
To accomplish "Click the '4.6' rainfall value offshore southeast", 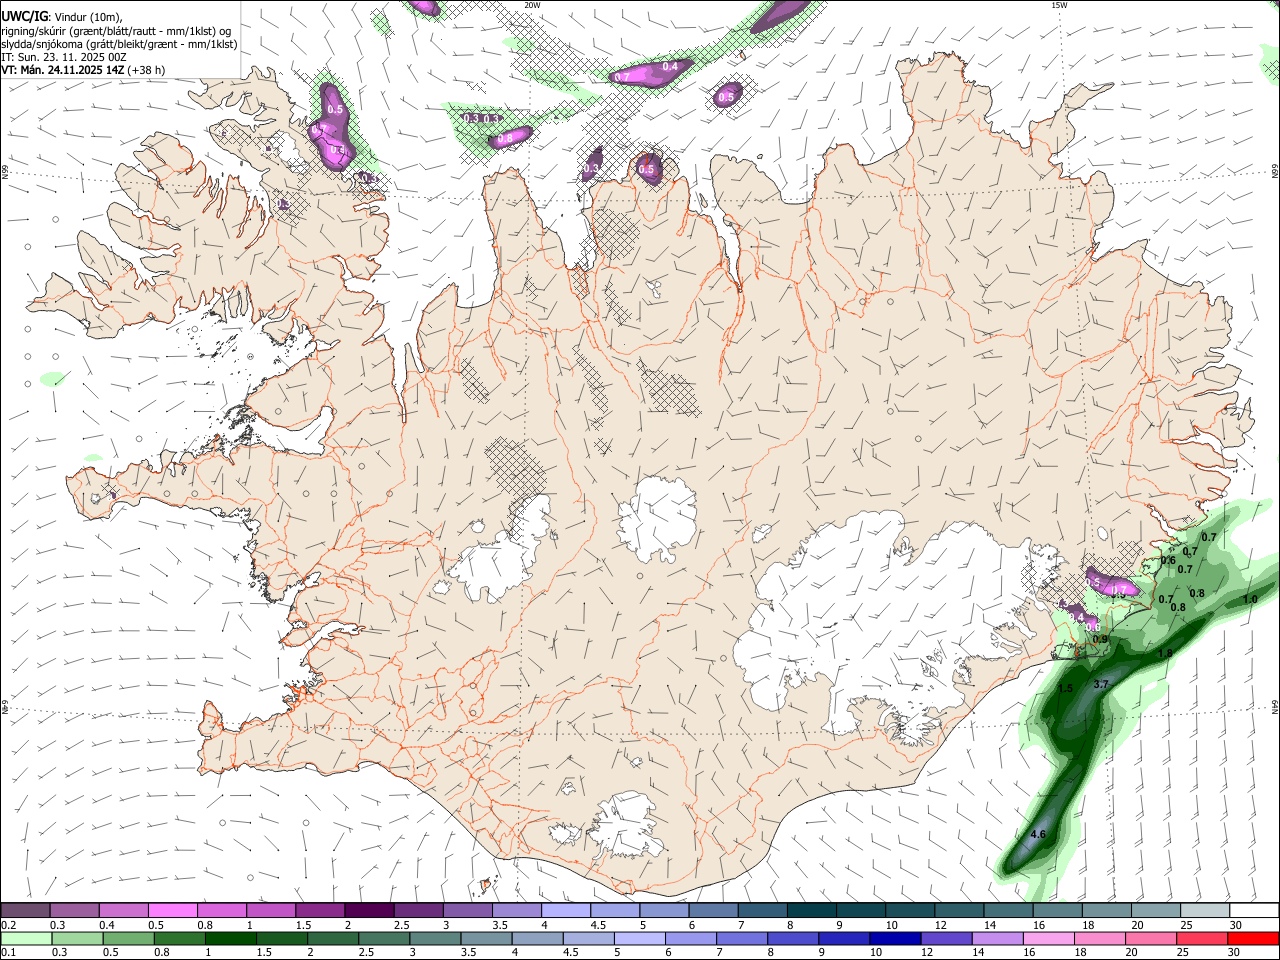I will [x=1037, y=834].
